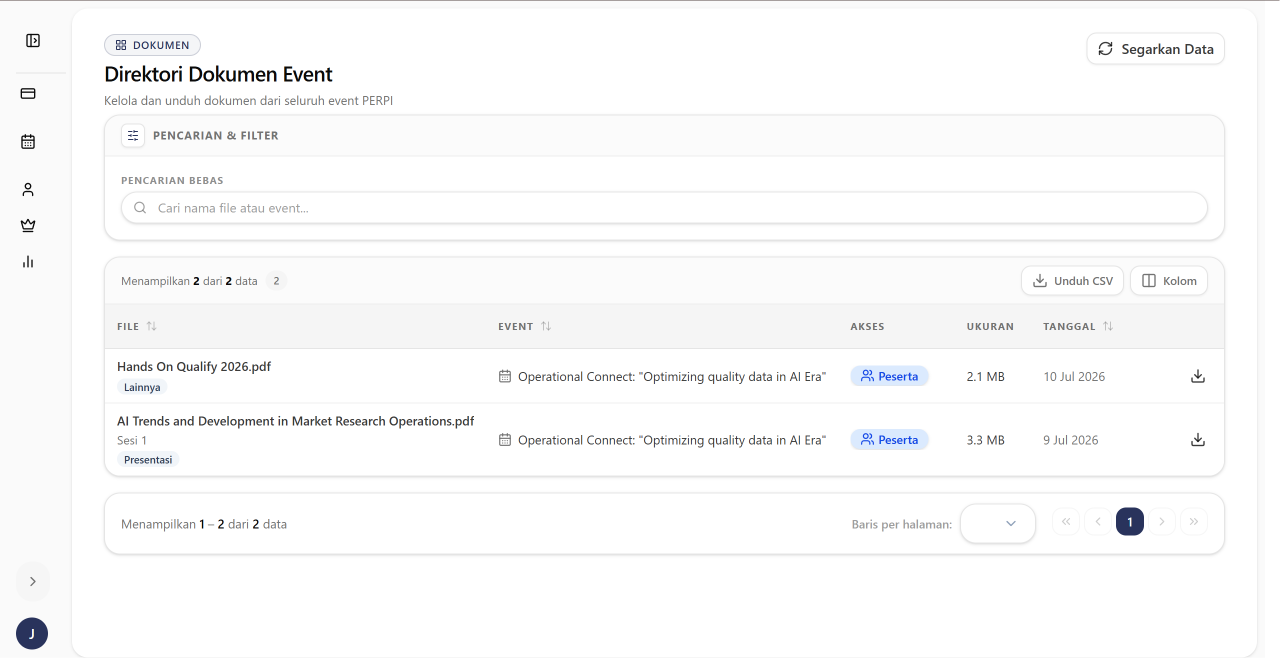Click the Peserta badge in the AI Trends row
The height and width of the screenshot is (658, 1280).
click(x=890, y=440)
